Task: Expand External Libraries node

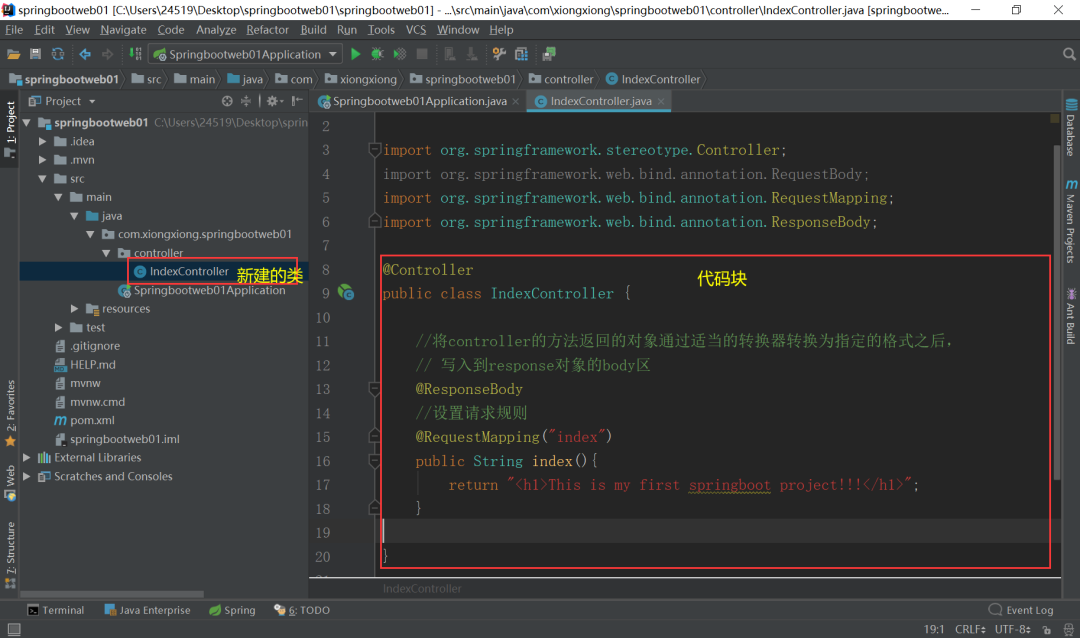Action: coord(27,457)
